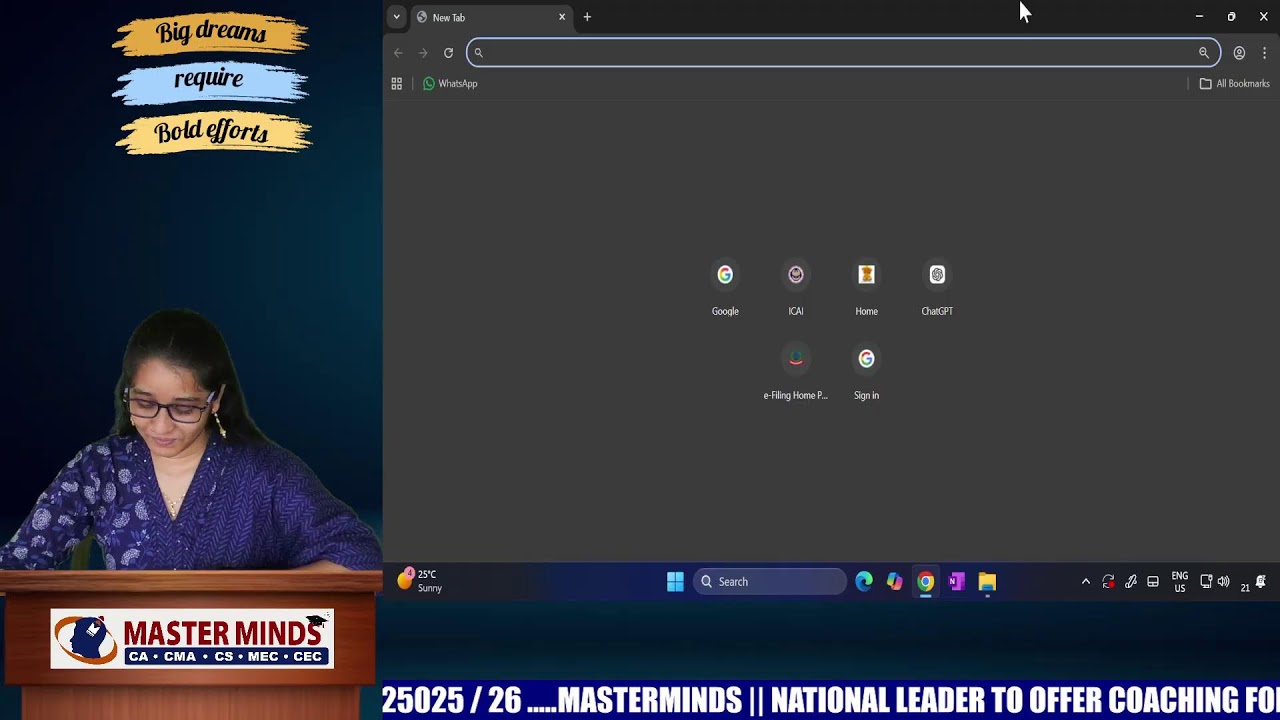This screenshot has height=720, width=1280.
Task: Open the Google shortcut tile
Action: click(x=725, y=288)
